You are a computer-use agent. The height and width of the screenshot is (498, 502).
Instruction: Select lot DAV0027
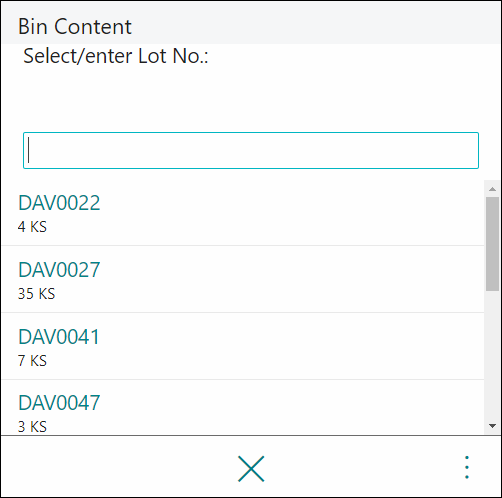pos(59,270)
